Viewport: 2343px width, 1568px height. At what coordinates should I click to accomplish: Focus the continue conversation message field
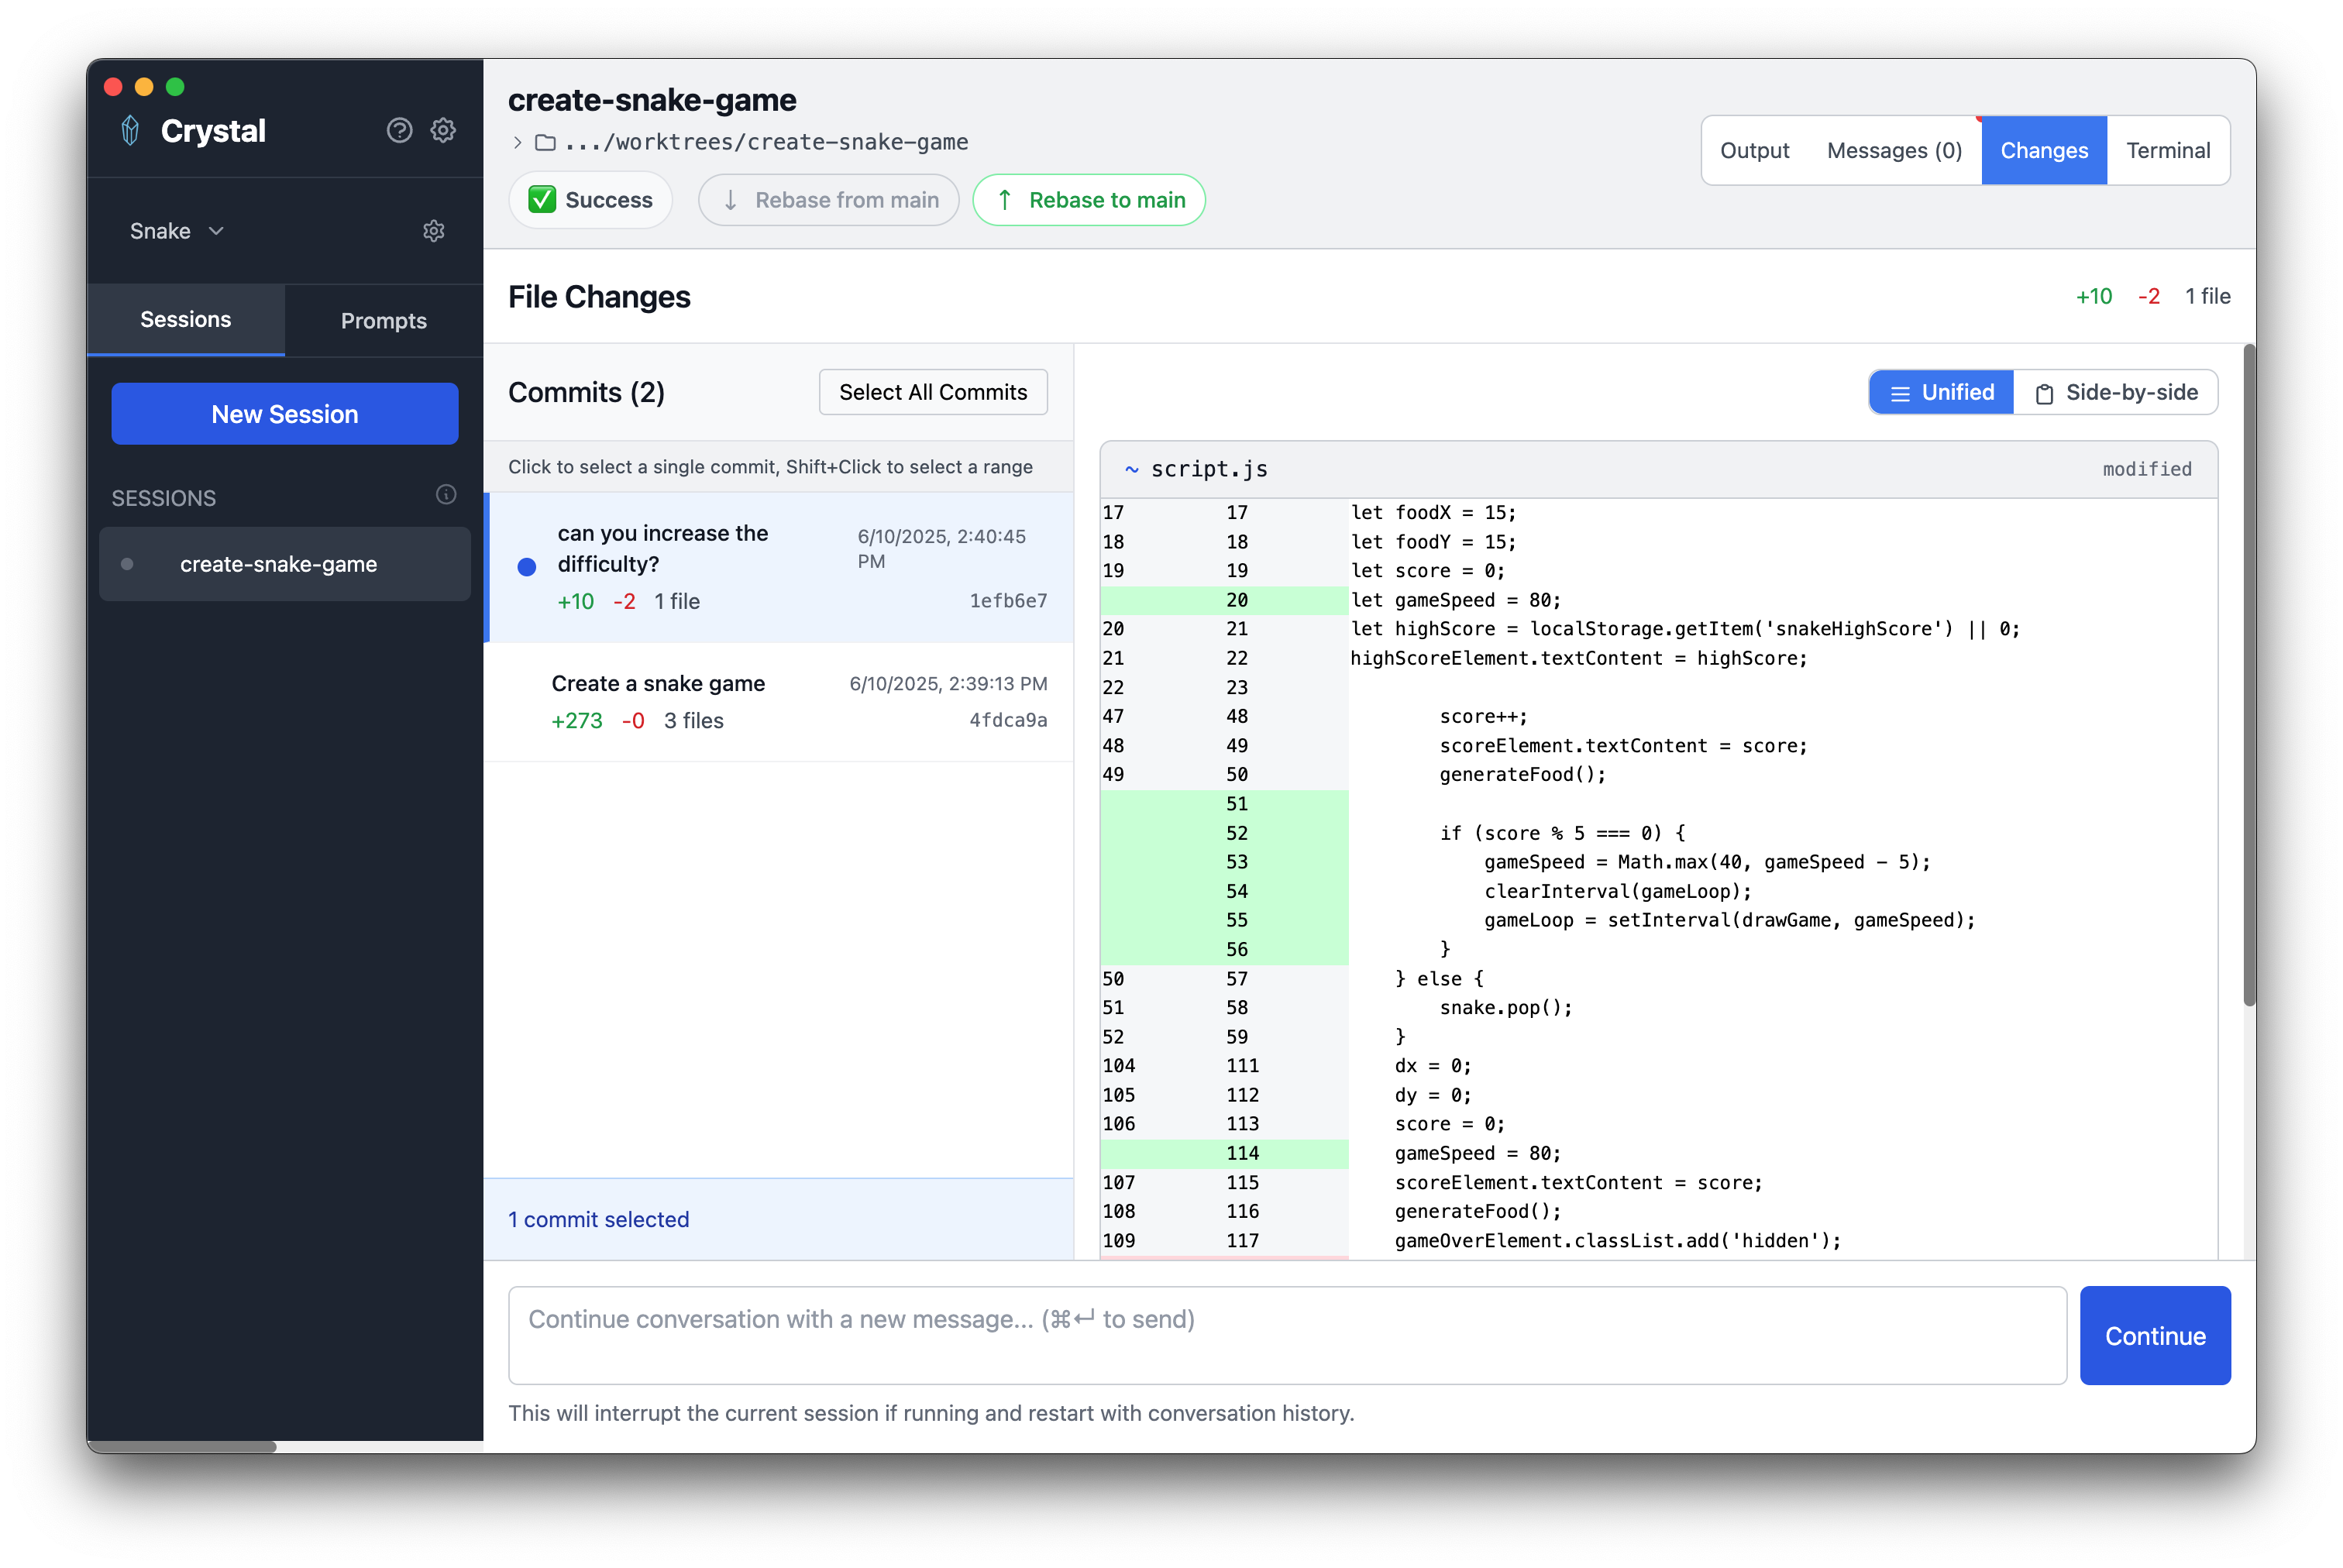click(1286, 1334)
